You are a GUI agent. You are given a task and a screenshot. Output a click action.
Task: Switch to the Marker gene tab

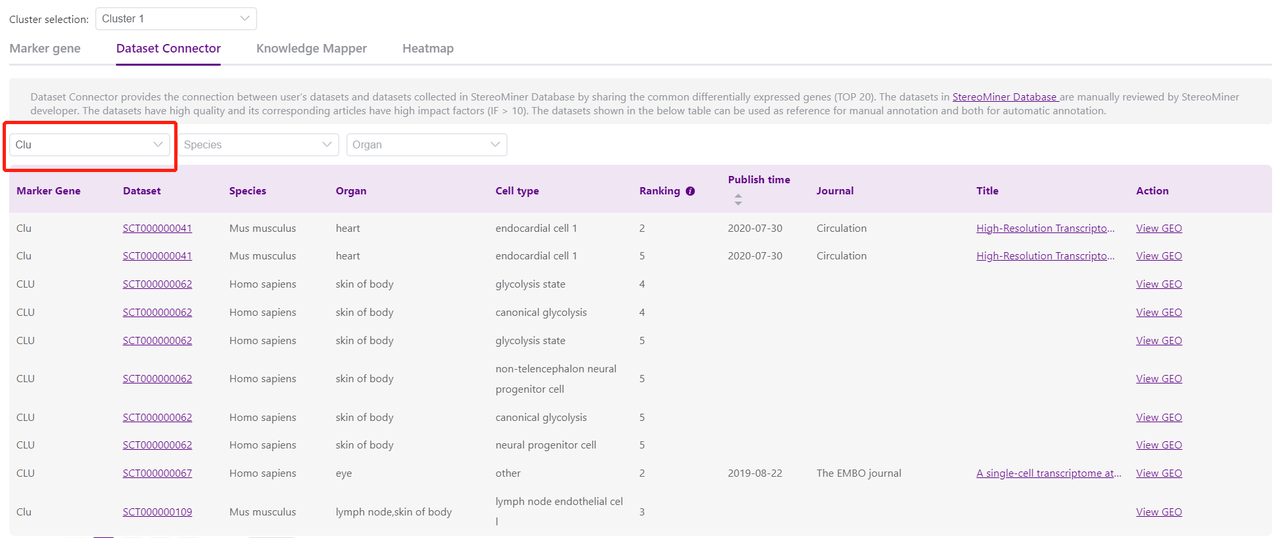pos(45,48)
